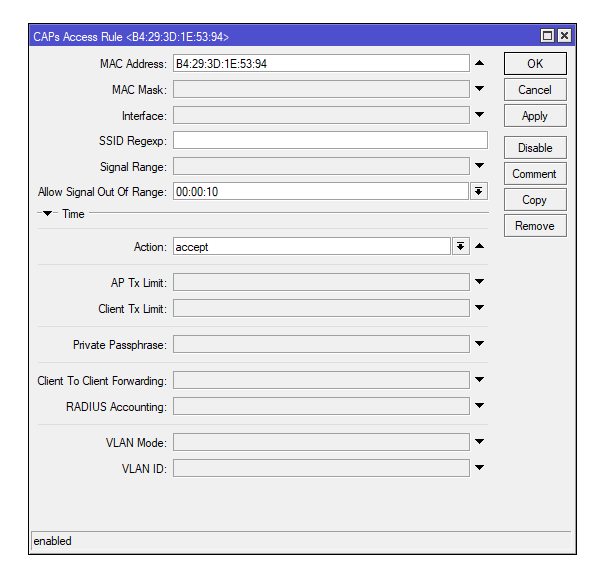Expand the Interface field
This screenshot has height=586, width=609.
(480, 115)
